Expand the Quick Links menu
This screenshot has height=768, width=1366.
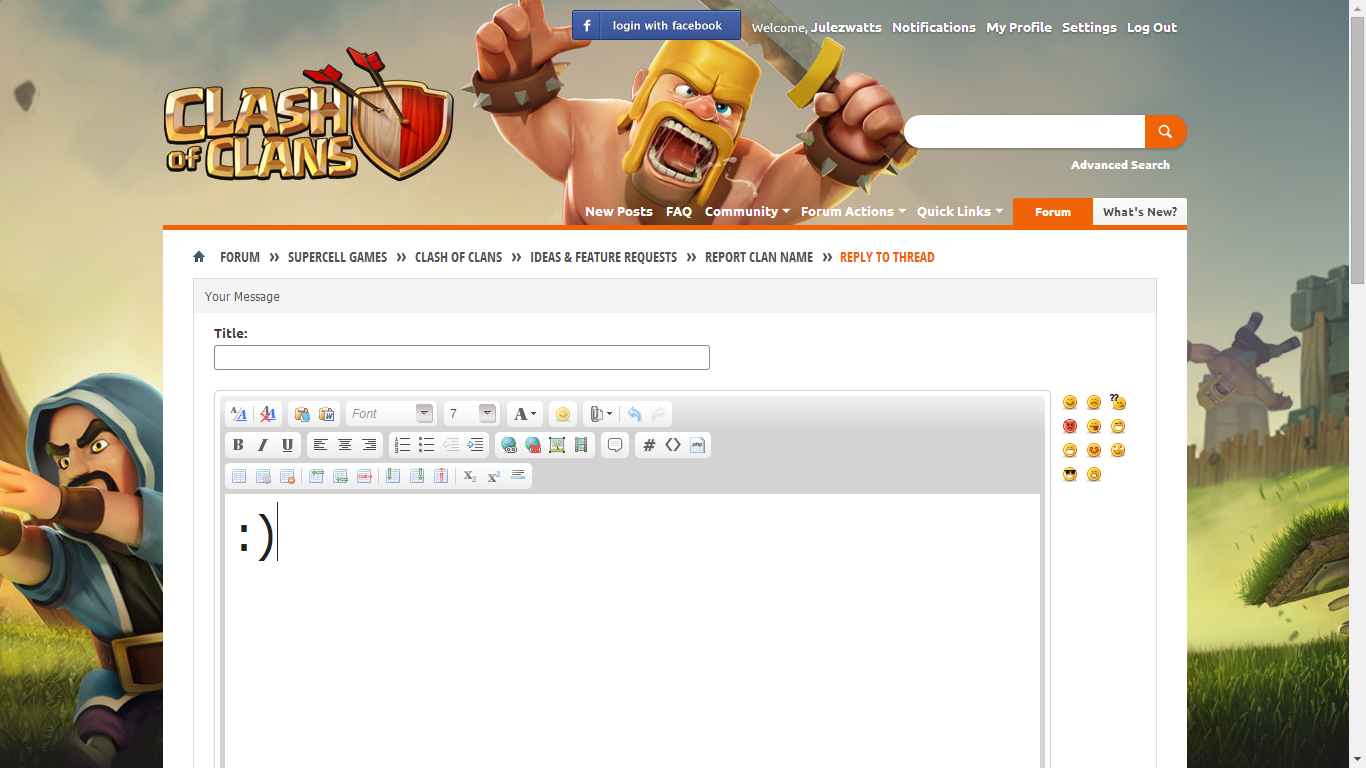960,212
